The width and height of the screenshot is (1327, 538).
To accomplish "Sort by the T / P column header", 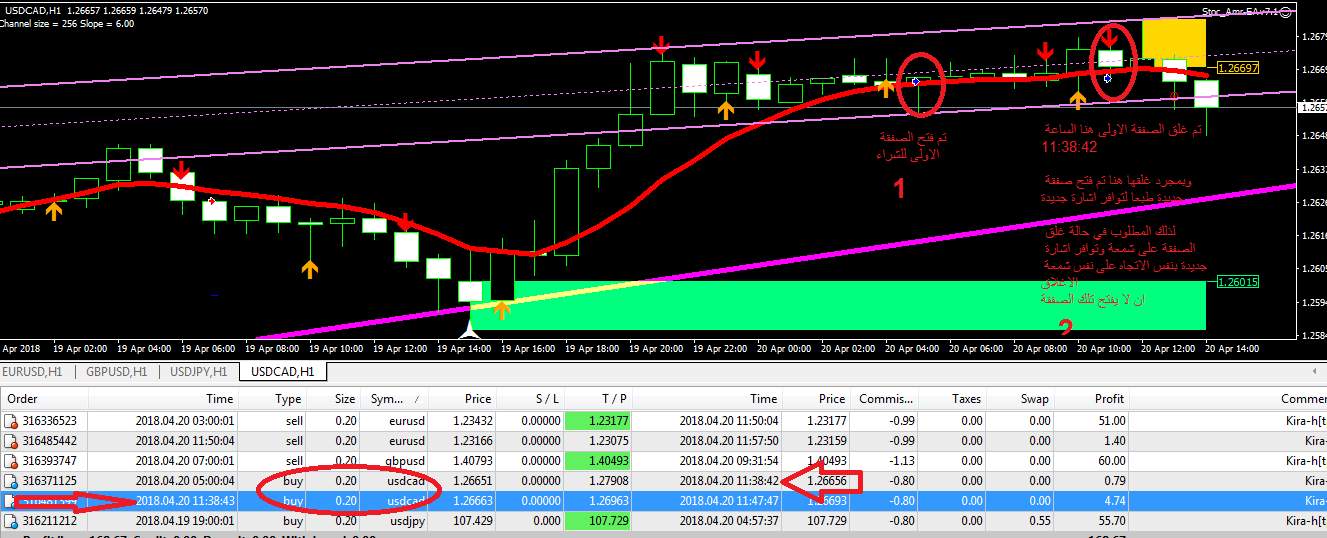I will point(615,399).
